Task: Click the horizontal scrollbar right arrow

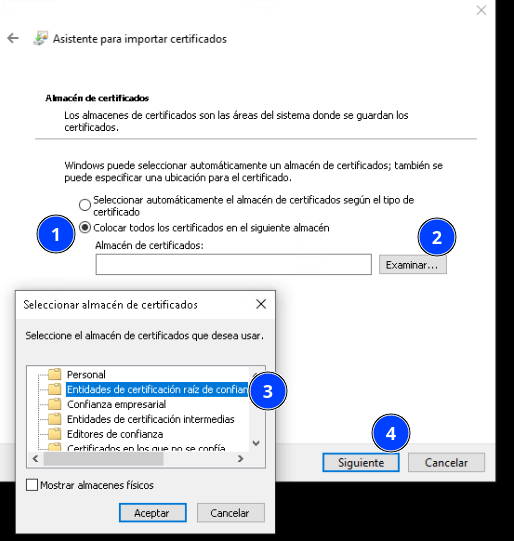Action: [240, 459]
